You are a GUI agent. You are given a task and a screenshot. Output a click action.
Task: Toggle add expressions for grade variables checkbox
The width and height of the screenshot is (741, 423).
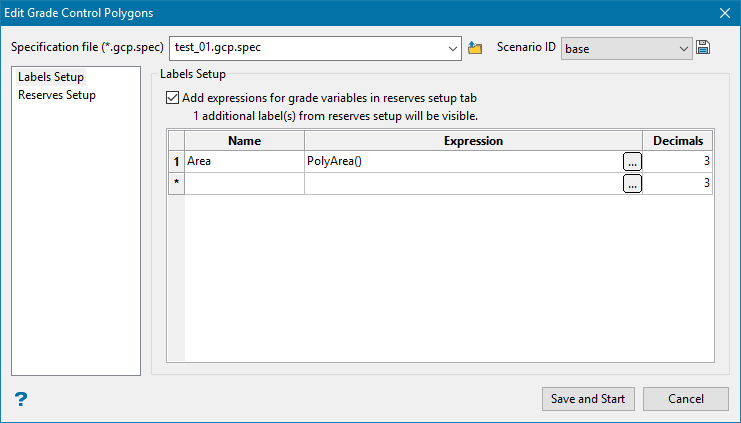[174, 98]
